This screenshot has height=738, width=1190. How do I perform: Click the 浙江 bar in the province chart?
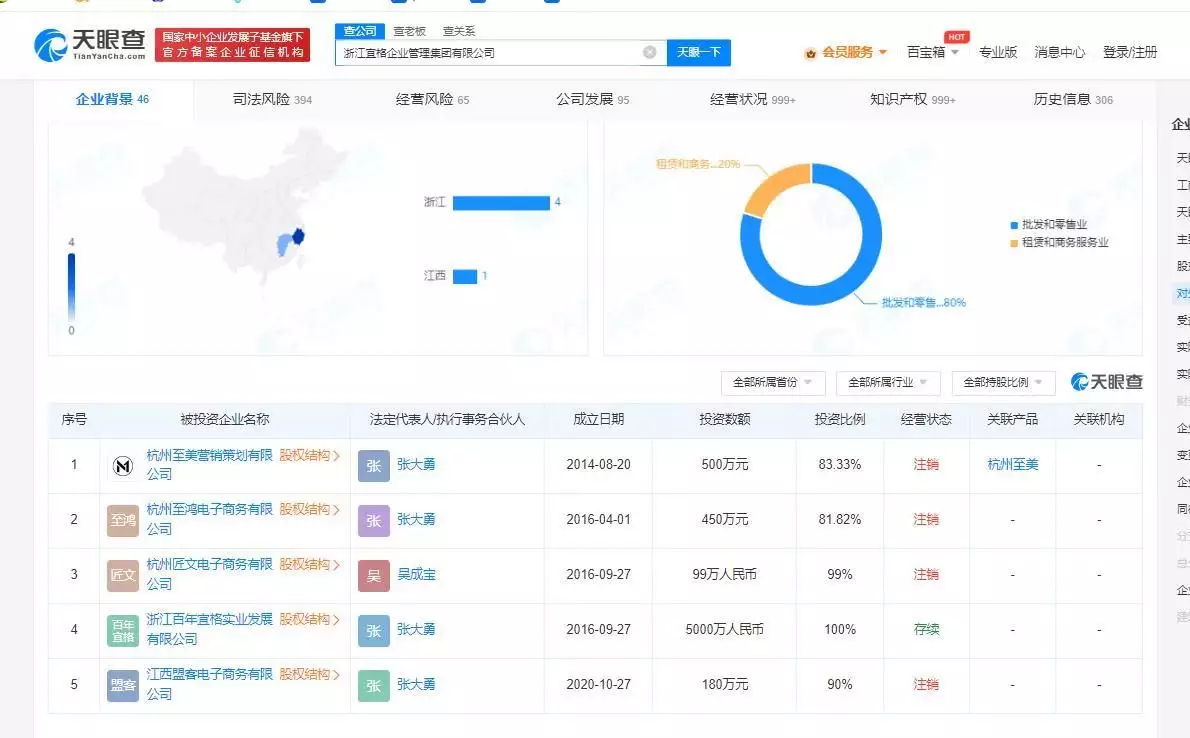[x=501, y=203]
